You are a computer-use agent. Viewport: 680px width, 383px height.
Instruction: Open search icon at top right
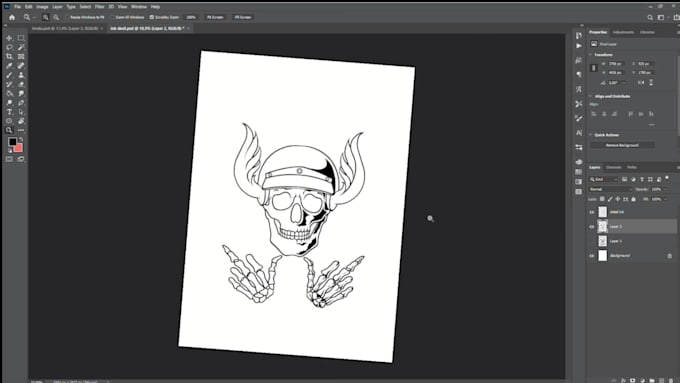(x=650, y=17)
